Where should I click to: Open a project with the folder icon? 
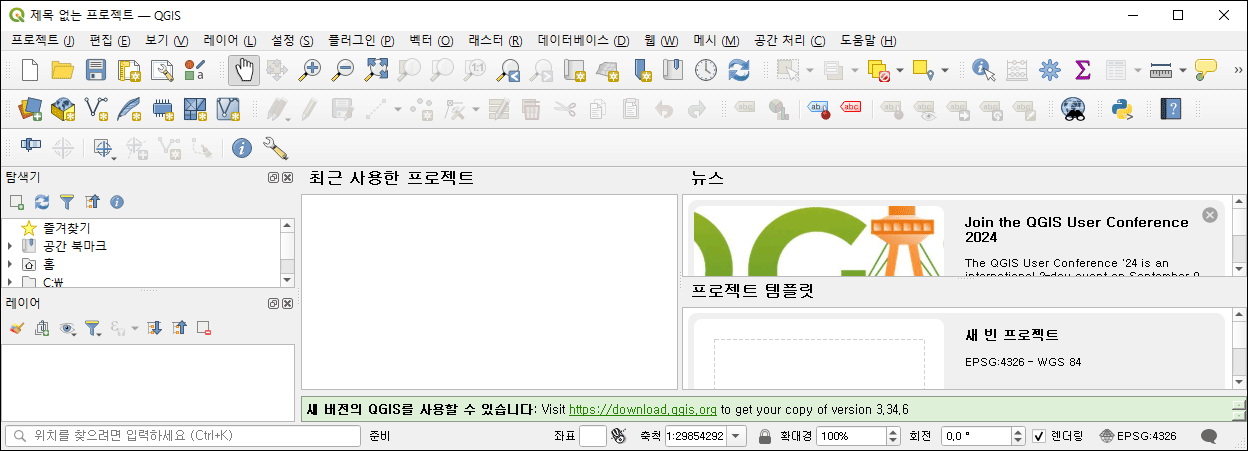tap(63, 70)
